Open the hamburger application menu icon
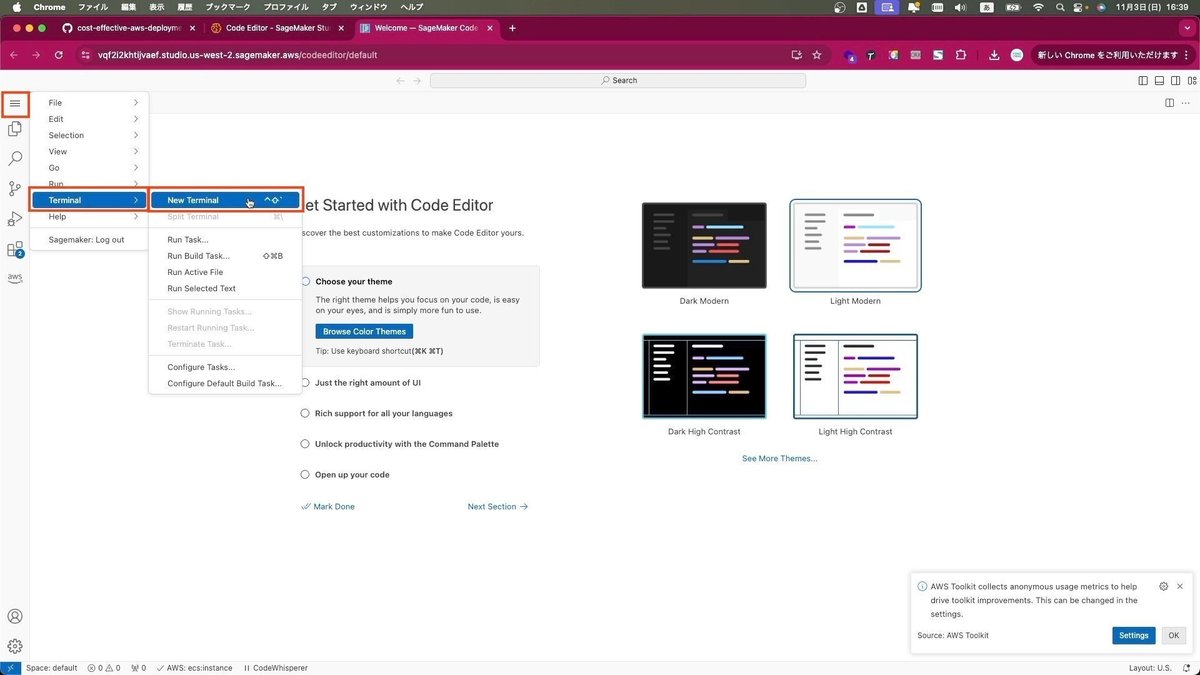The image size is (1200, 675). (x=15, y=103)
